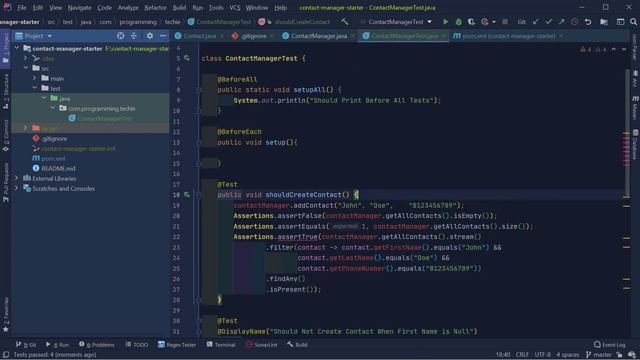Click the Git Update Project arrow
The image size is (640, 360).
click(536, 22)
